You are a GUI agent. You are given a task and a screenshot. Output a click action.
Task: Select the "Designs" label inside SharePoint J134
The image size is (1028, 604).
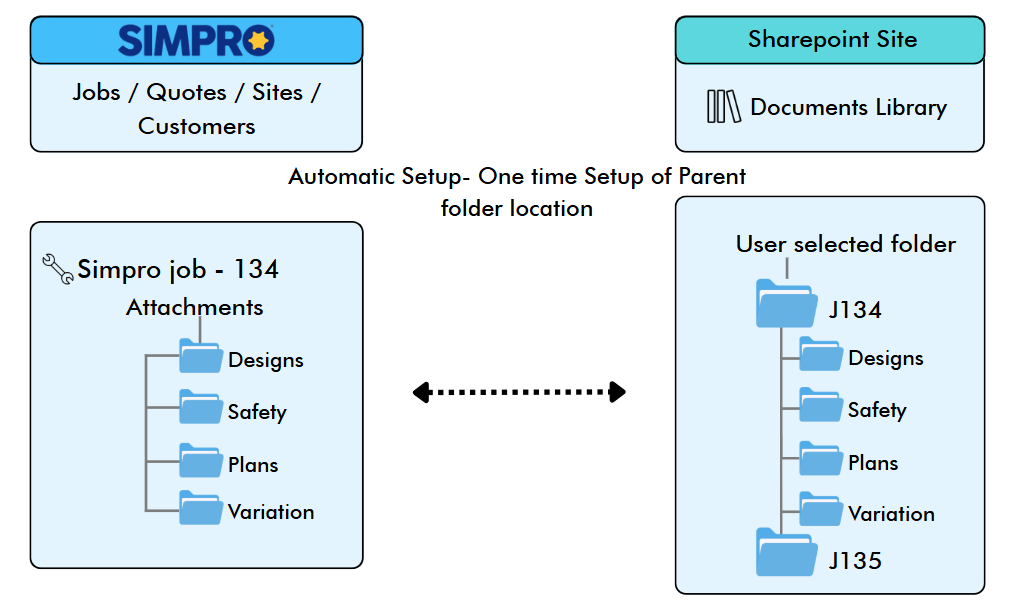pyautogui.click(x=886, y=358)
